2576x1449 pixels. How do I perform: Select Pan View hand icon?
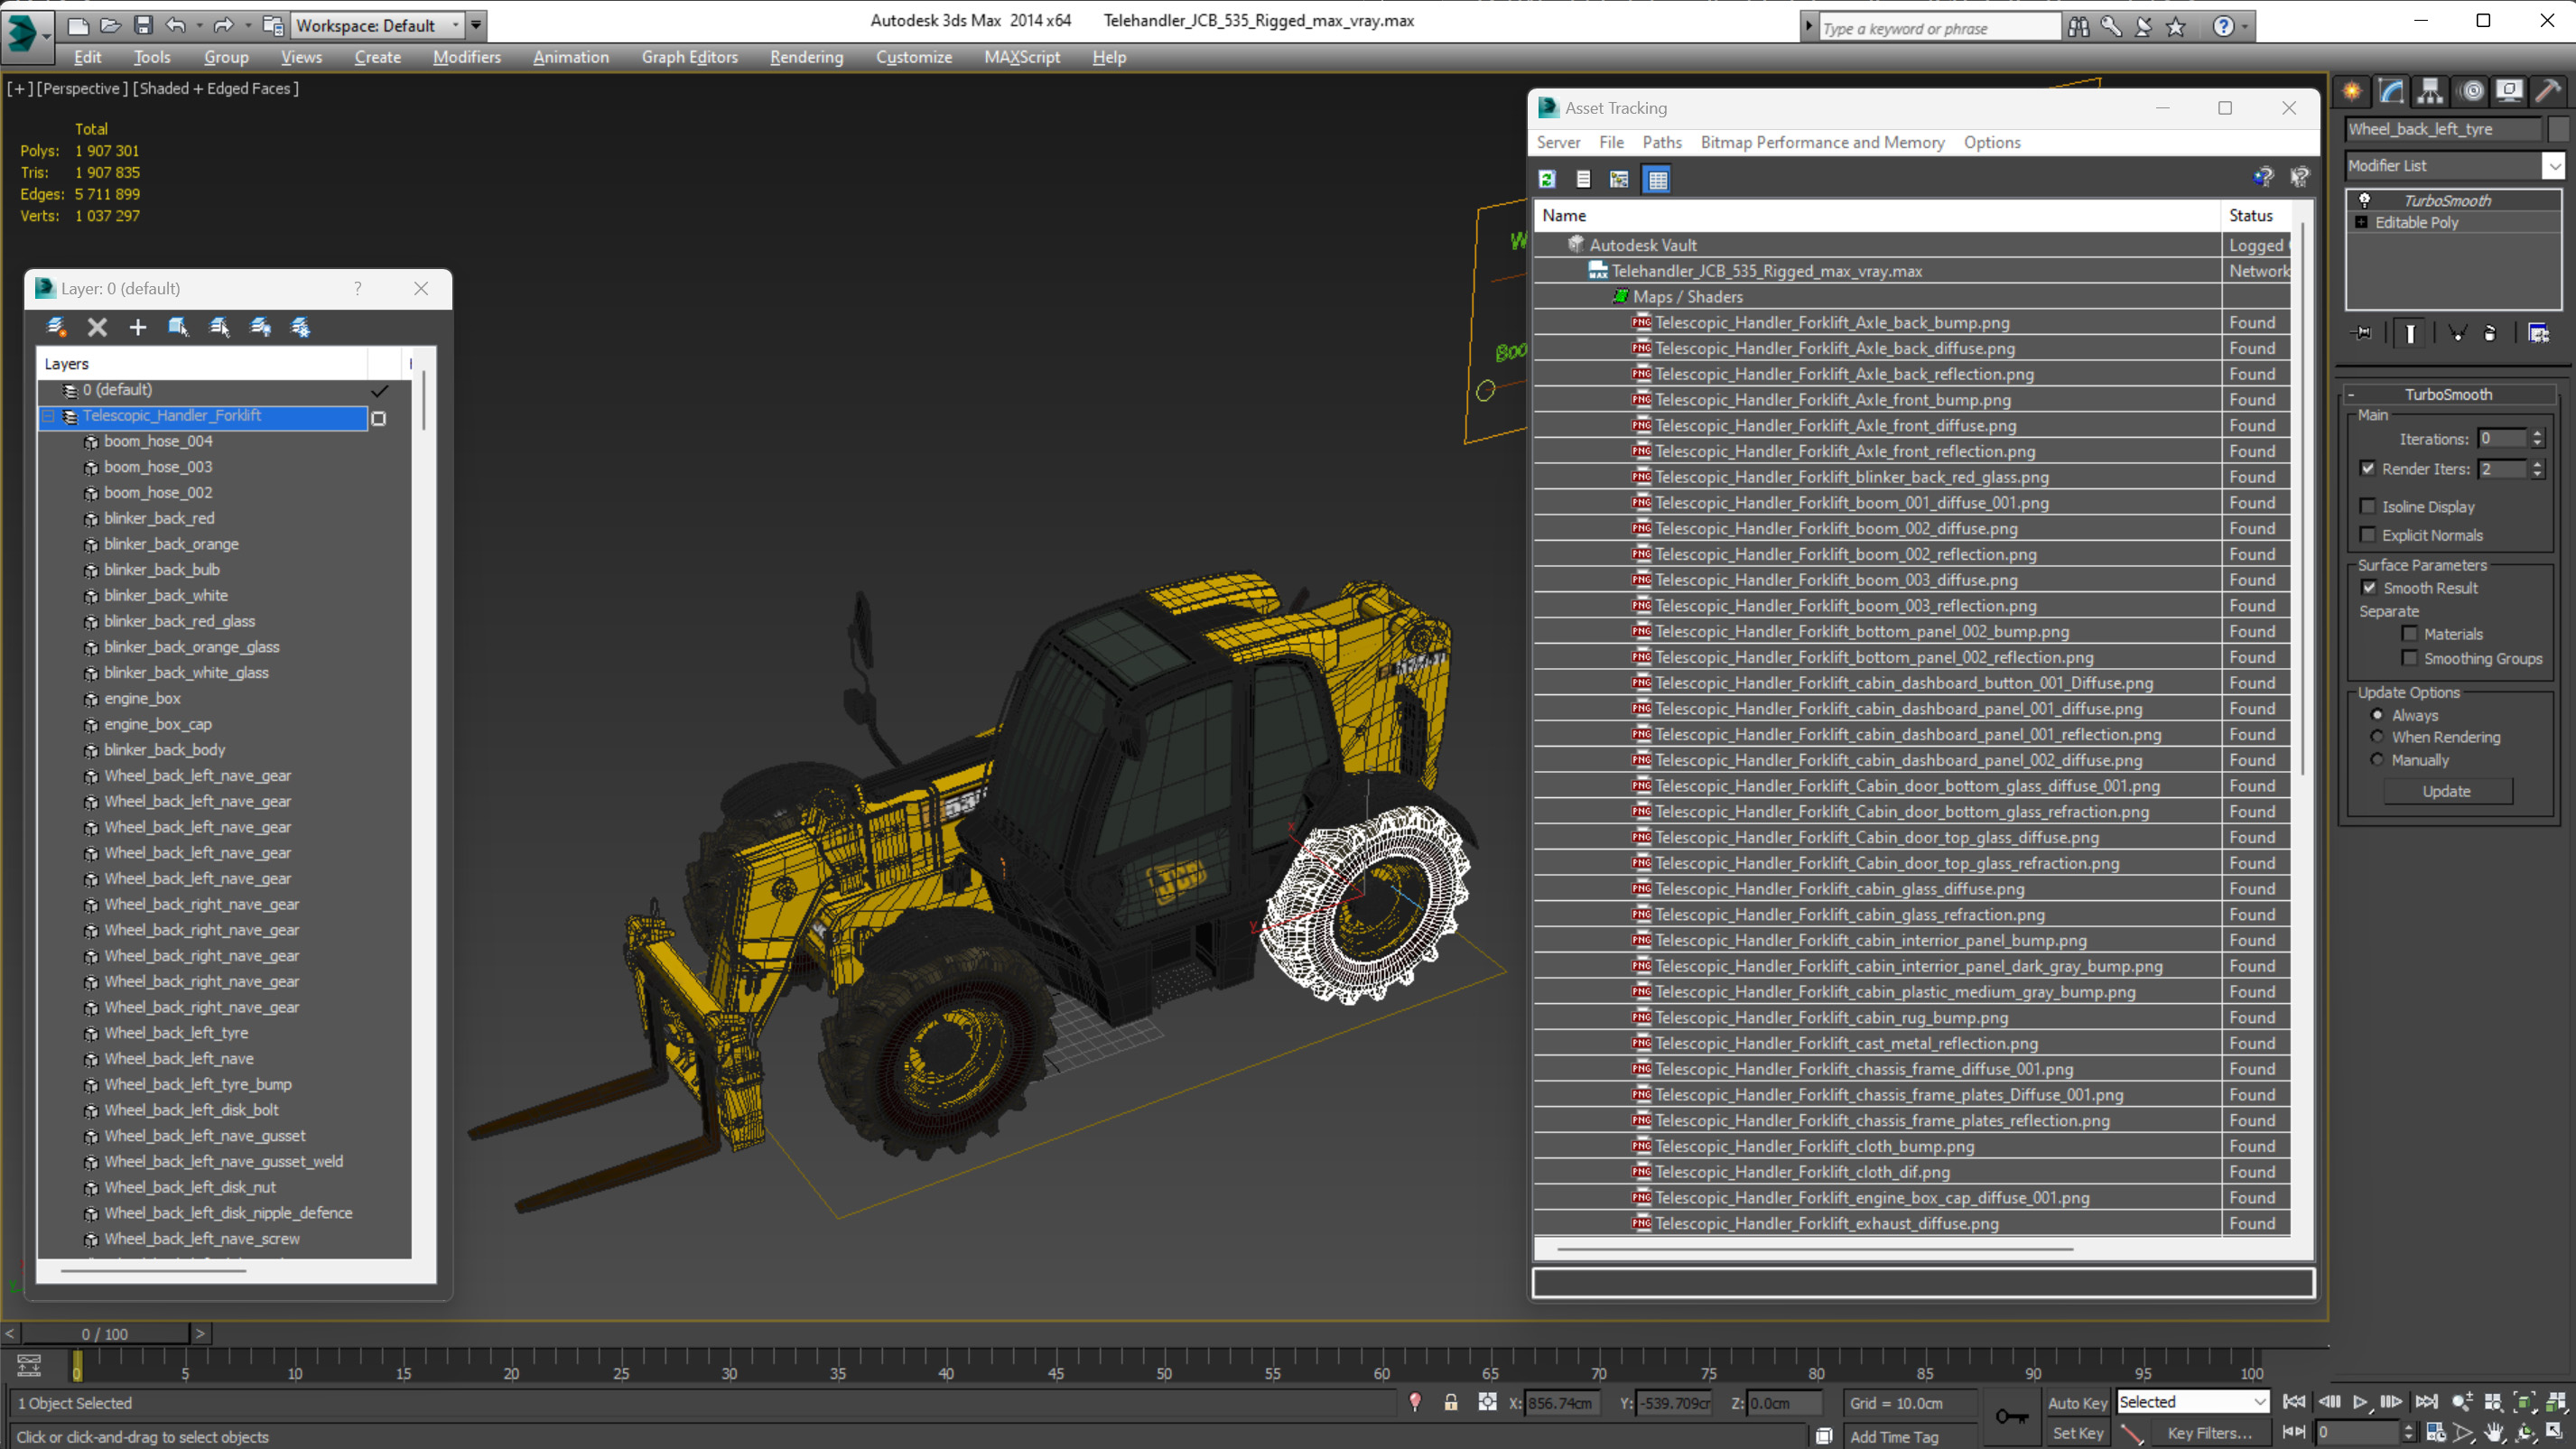click(2496, 1433)
